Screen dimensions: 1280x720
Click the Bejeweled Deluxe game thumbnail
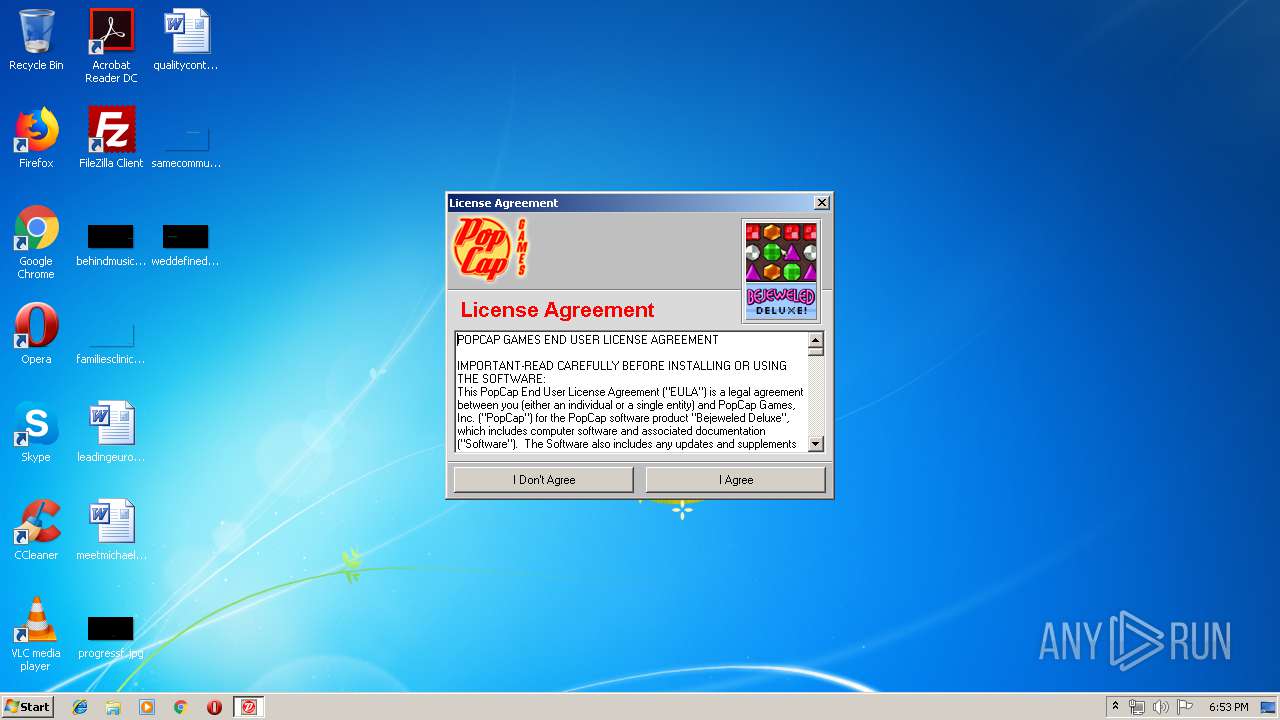781,271
